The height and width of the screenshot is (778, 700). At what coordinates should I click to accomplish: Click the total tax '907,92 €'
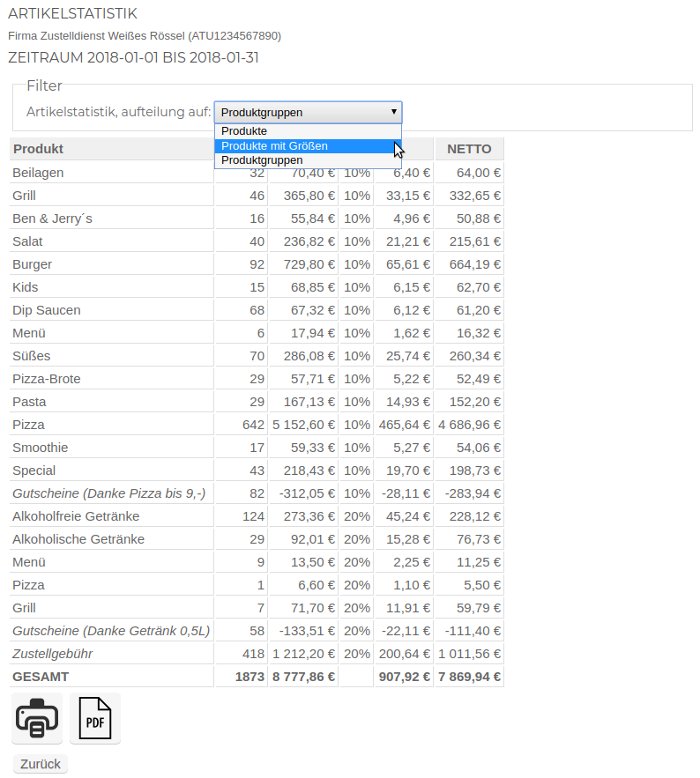404,677
